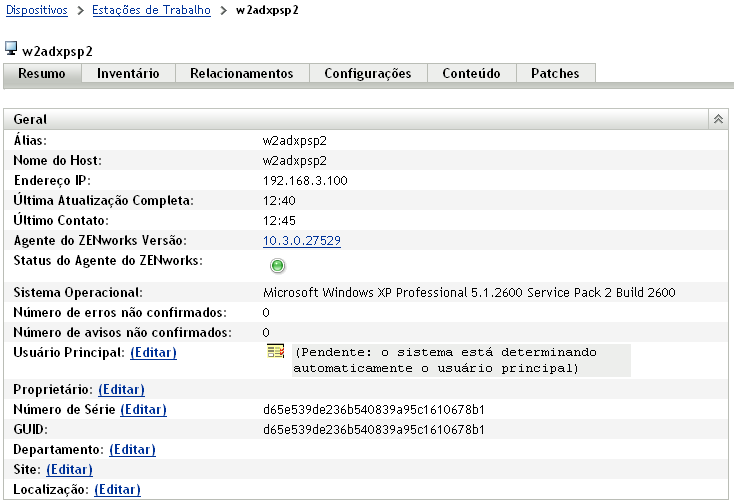The width and height of the screenshot is (734, 502).
Task: Click the GUID value d65e539de236b540839a95c1610678b1
Action: (374, 430)
